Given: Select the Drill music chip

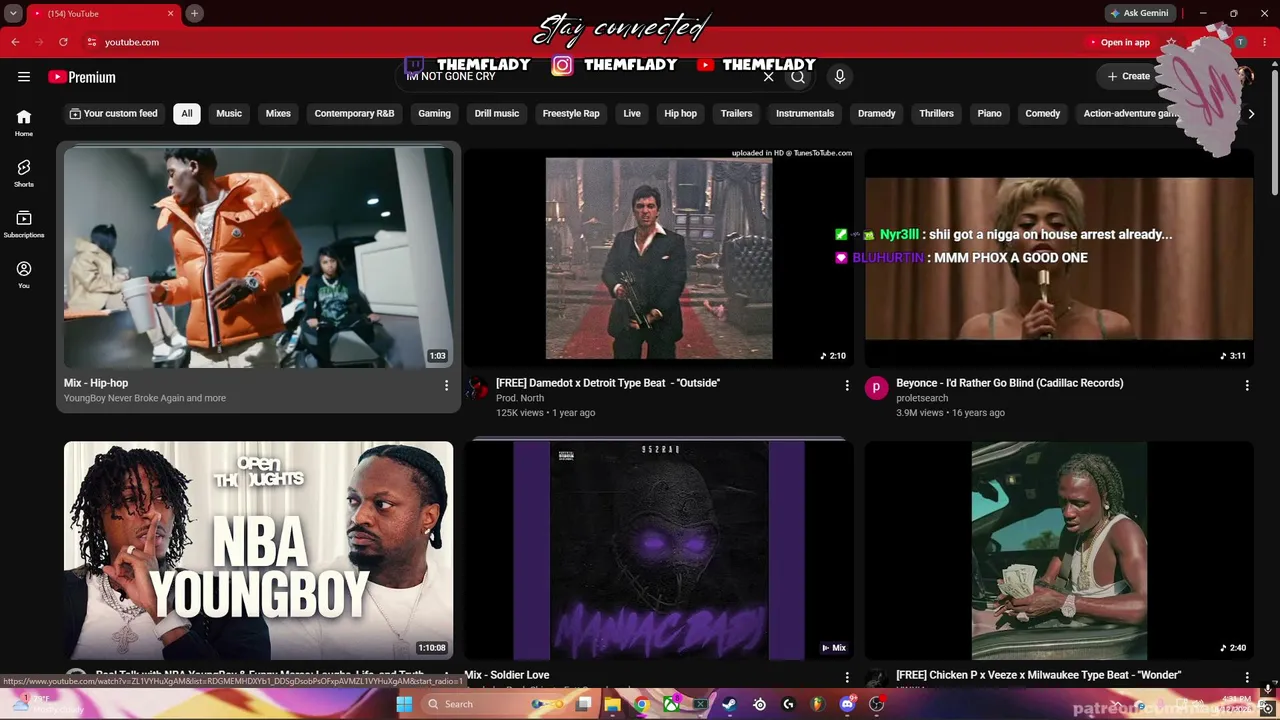Looking at the screenshot, I should pyautogui.click(x=497, y=113).
